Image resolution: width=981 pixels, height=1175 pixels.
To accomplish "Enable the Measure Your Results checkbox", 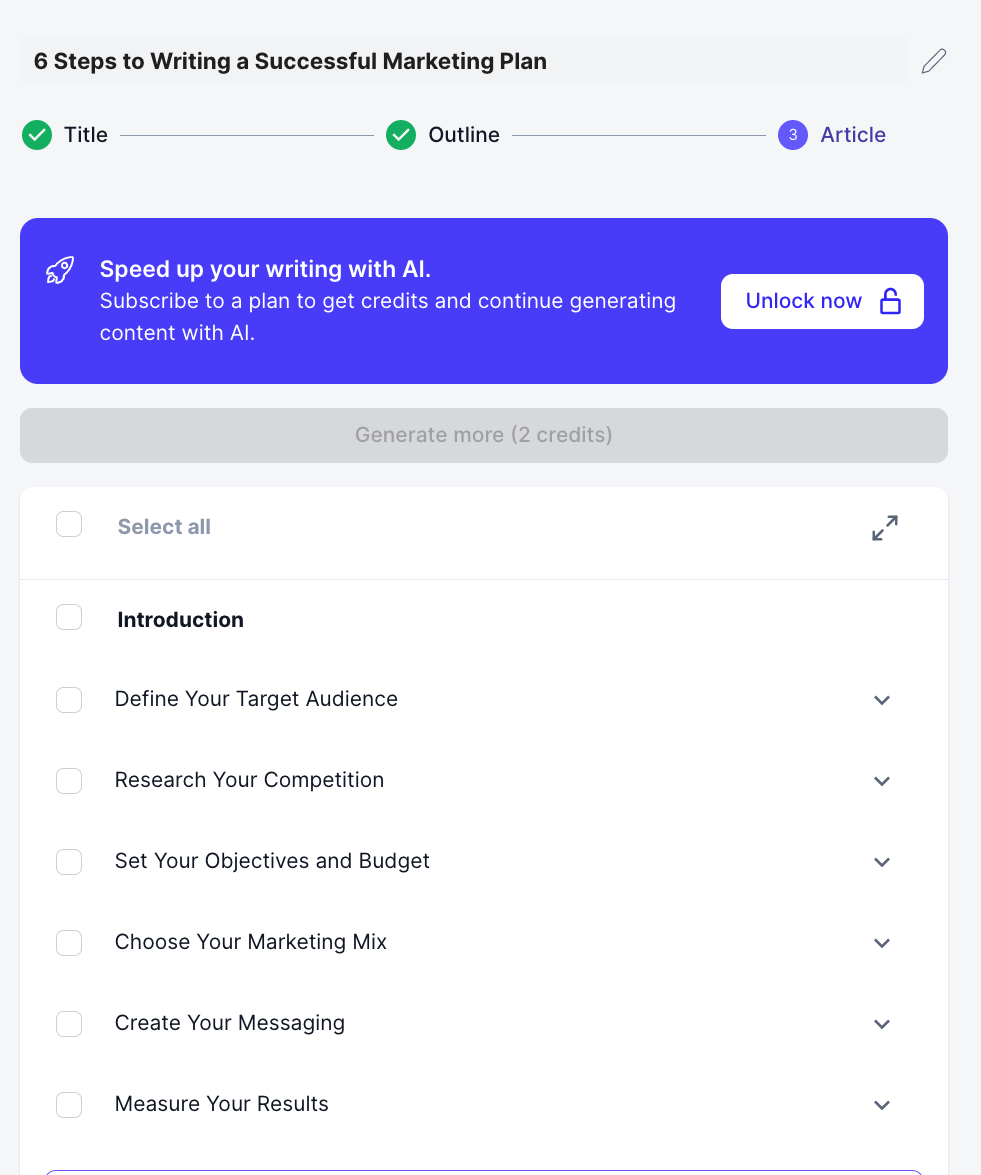I will point(69,1105).
